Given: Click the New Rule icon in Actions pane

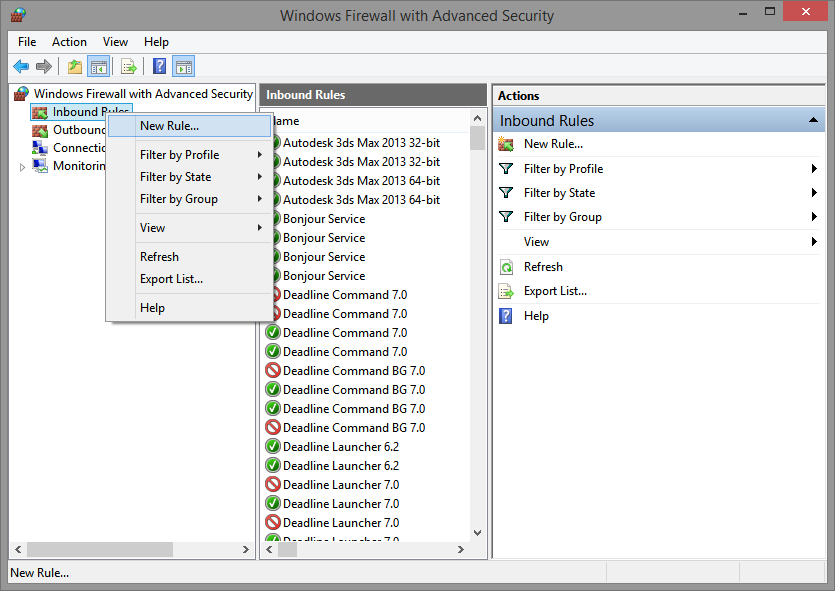Looking at the screenshot, I should click(x=506, y=144).
